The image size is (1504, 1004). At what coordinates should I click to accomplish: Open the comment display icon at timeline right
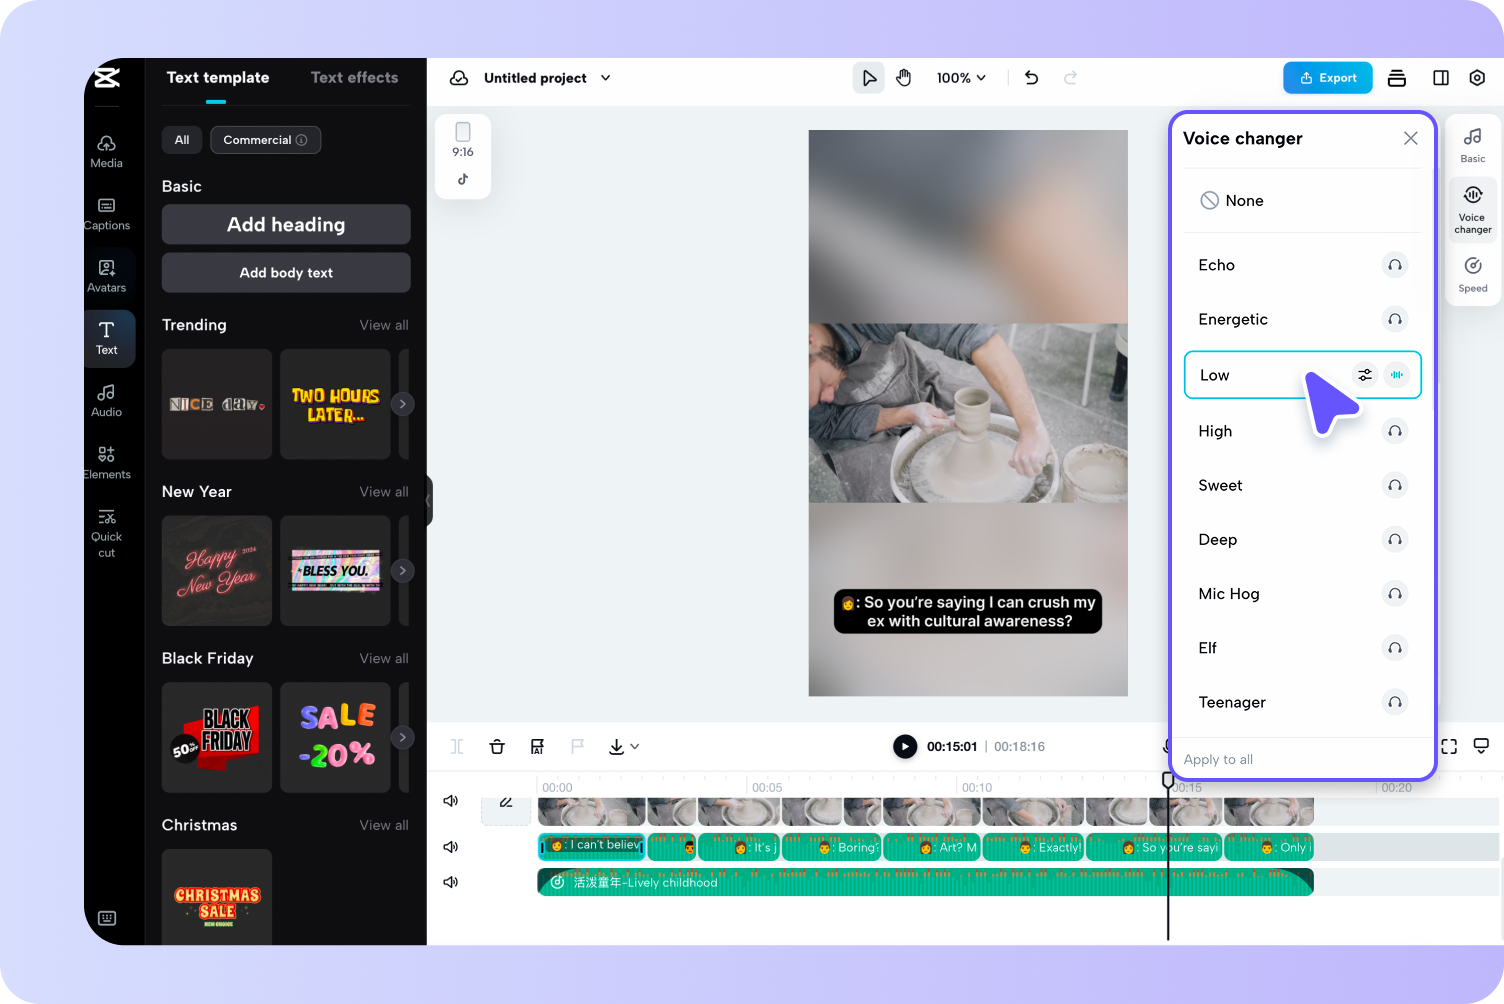[1482, 746]
